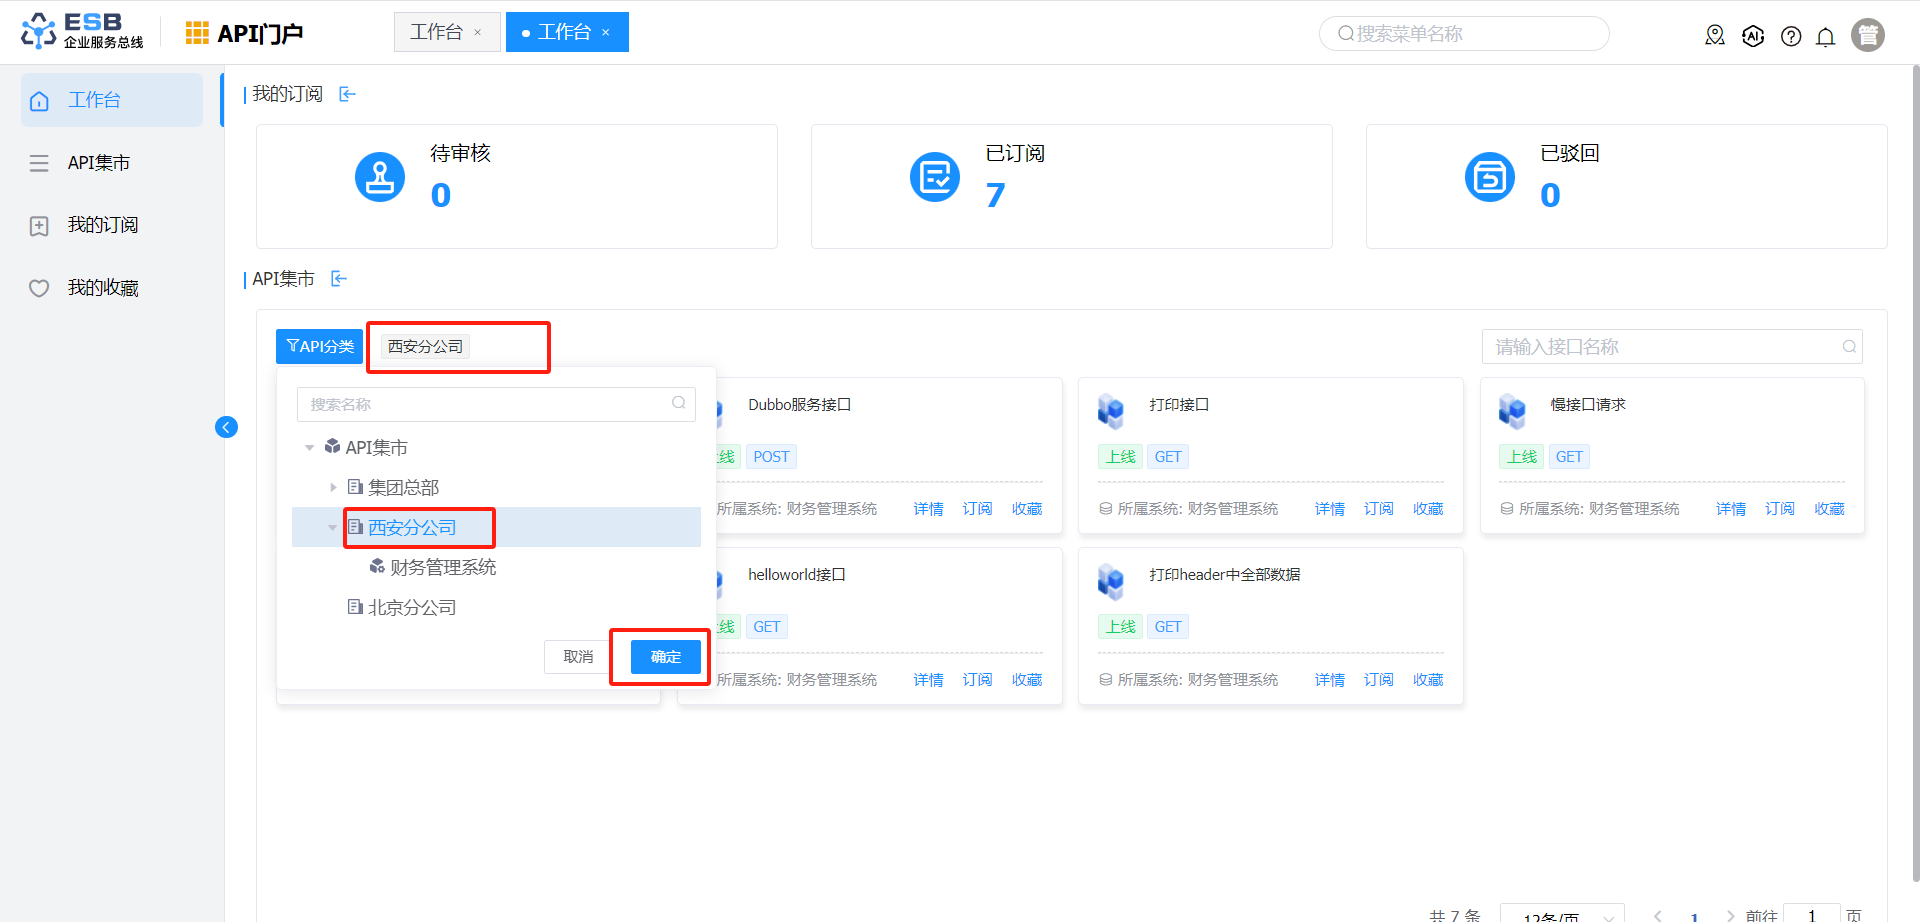The width and height of the screenshot is (1920, 922).
Task: Show notifications via the bell icon
Action: (x=1825, y=37)
